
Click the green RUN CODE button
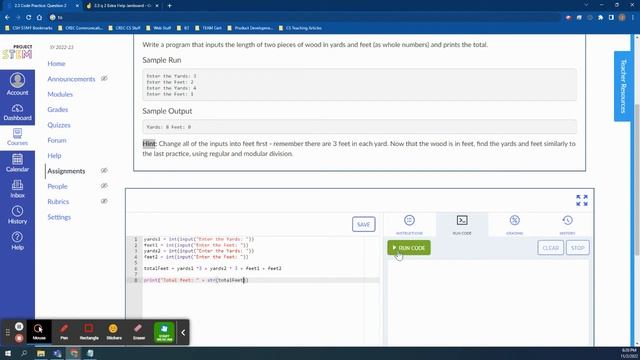pyautogui.click(x=409, y=248)
